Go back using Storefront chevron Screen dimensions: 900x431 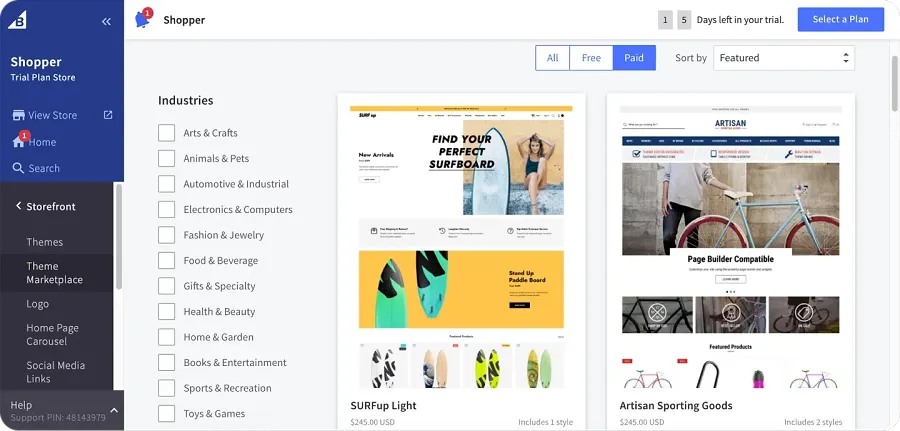click(18, 206)
